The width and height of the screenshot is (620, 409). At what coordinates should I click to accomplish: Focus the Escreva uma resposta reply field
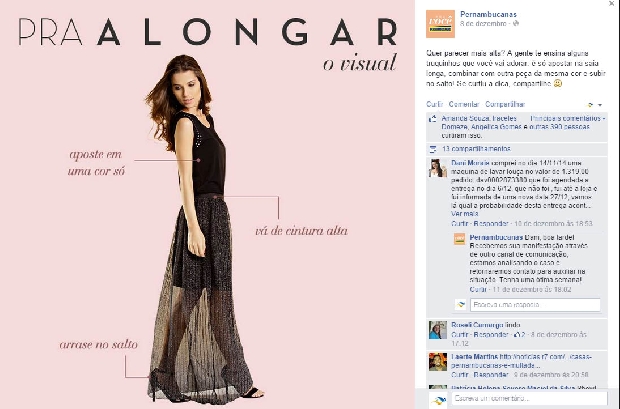535,305
